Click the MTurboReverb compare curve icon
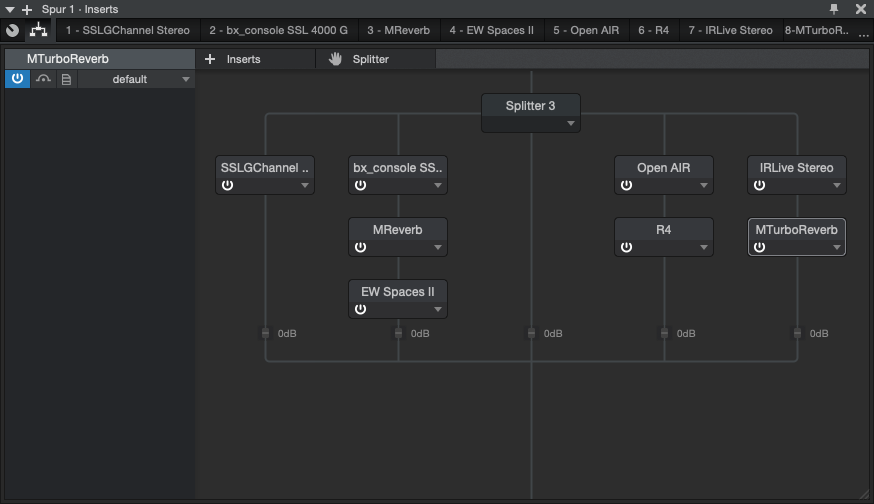The width and height of the screenshot is (874, 504). [x=42, y=79]
